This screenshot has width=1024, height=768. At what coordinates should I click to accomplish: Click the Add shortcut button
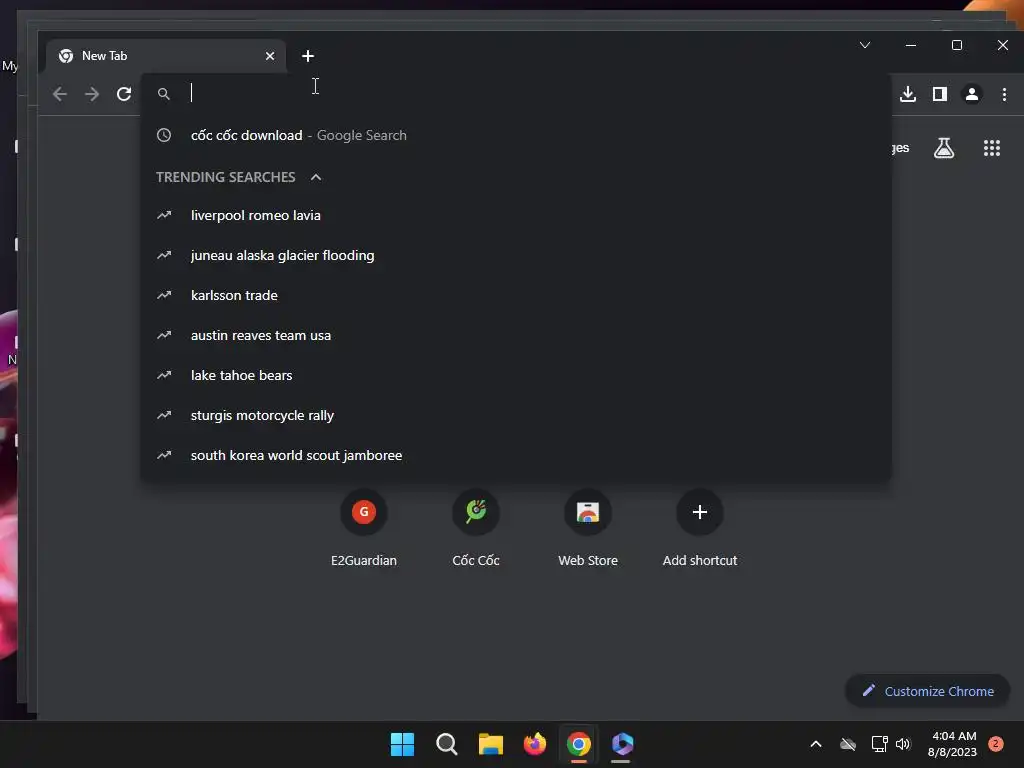(x=699, y=526)
